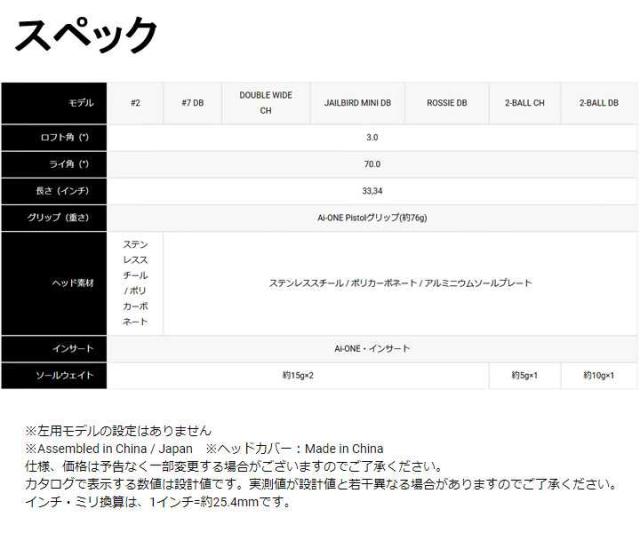Image resolution: width=640 pixels, height=533 pixels.
Task: Click the DOUBLE WIDE CH column header
Action: (265, 103)
